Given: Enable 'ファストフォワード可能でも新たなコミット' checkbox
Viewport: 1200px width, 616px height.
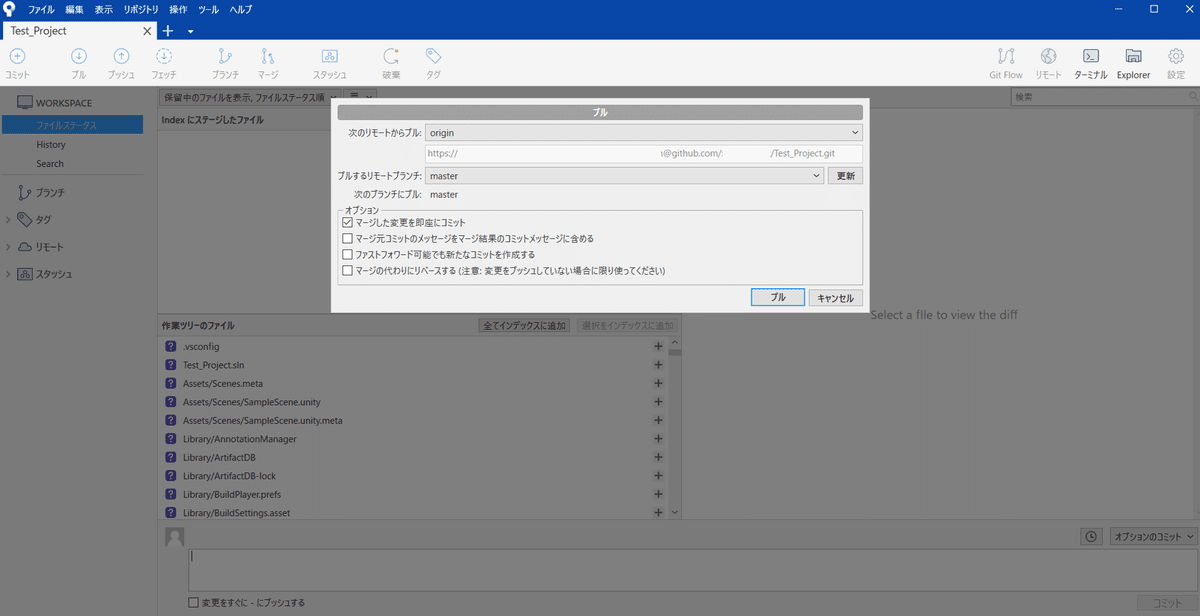Looking at the screenshot, I should click(x=347, y=254).
